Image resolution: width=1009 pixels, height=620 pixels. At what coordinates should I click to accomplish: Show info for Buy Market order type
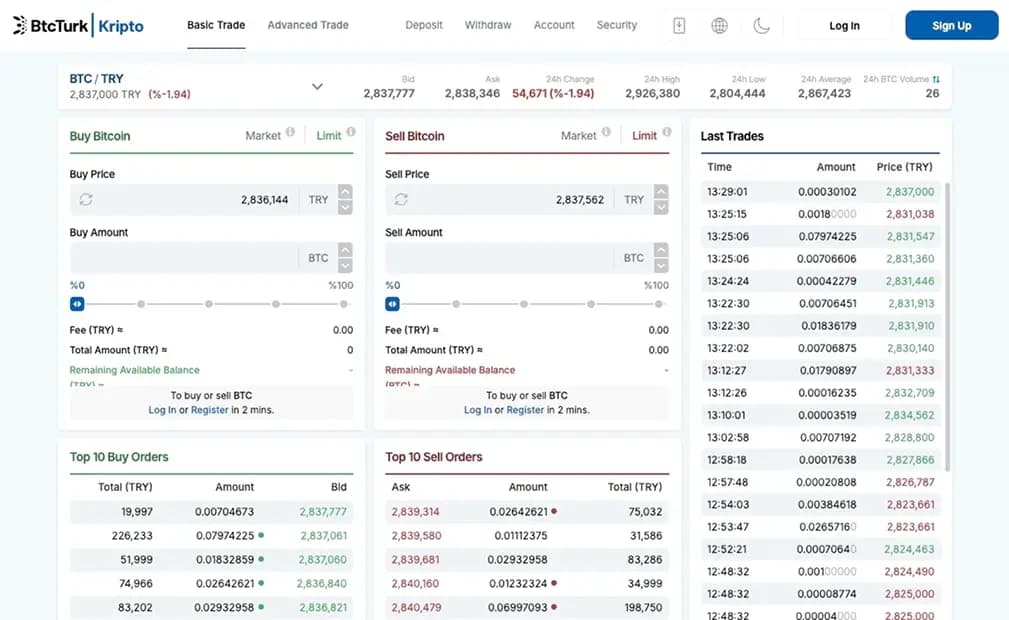click(290, 132)
